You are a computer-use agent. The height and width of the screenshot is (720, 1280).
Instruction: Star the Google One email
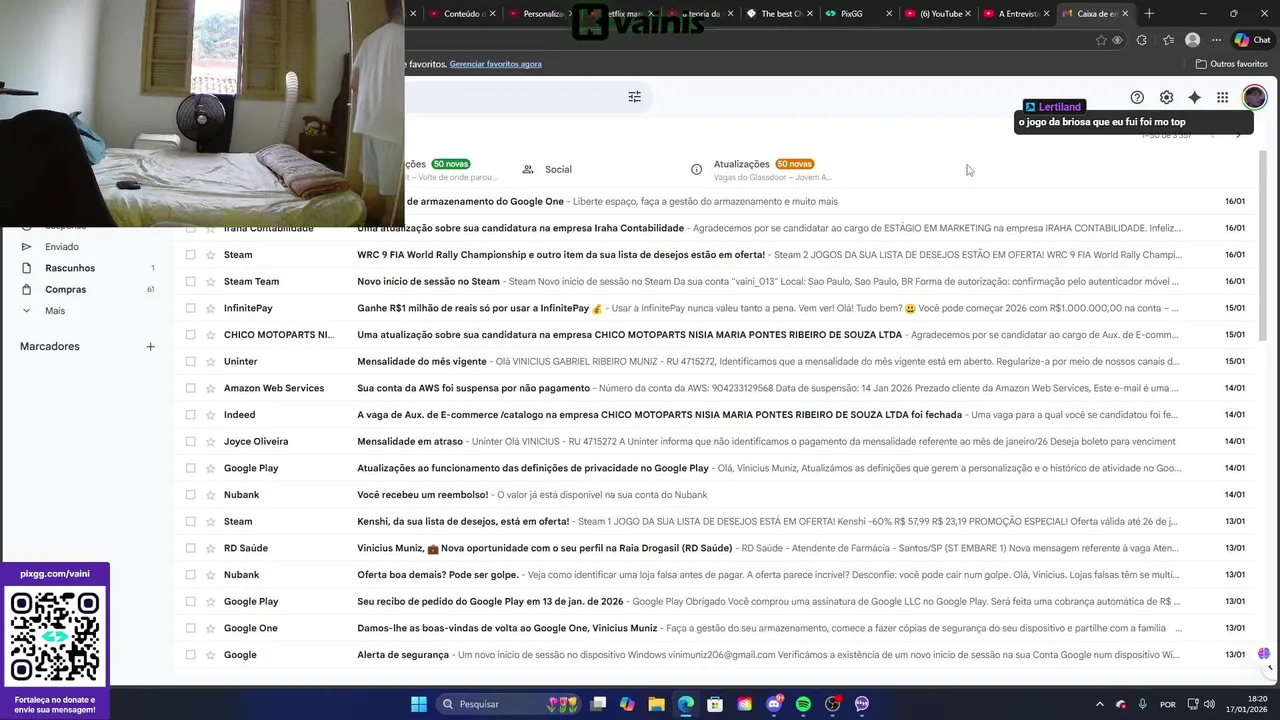point(210,628)
